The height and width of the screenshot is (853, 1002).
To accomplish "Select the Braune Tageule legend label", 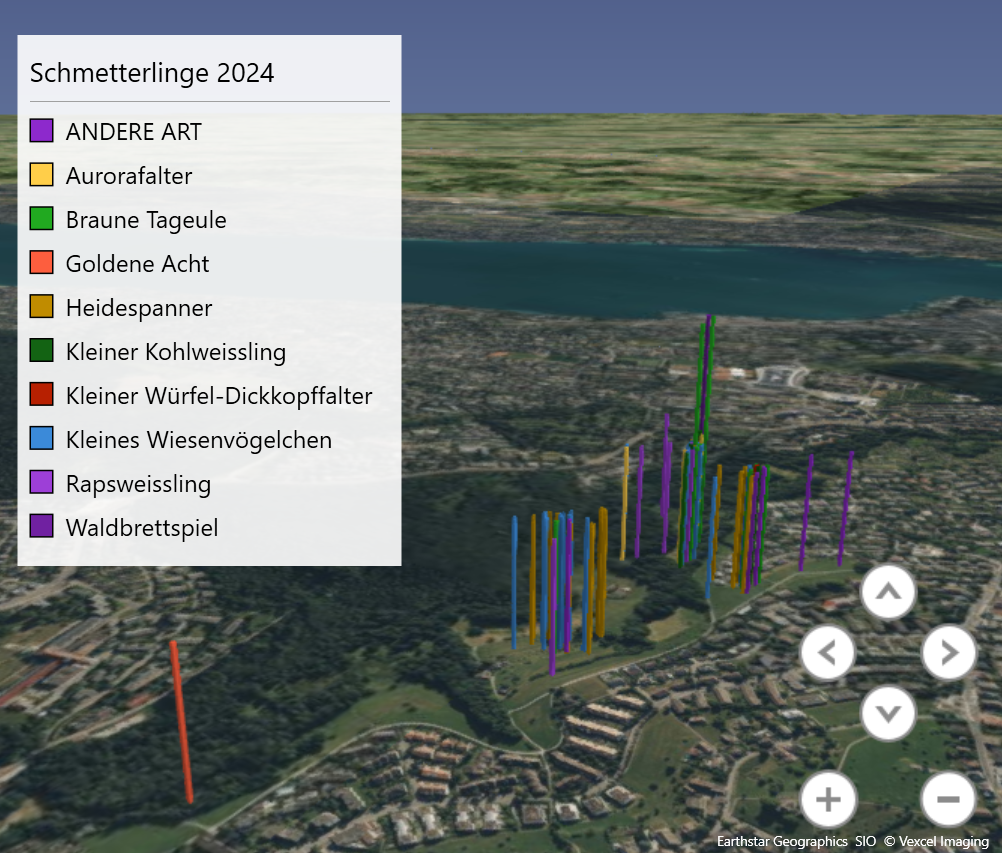I will click(x=146, y=220).
